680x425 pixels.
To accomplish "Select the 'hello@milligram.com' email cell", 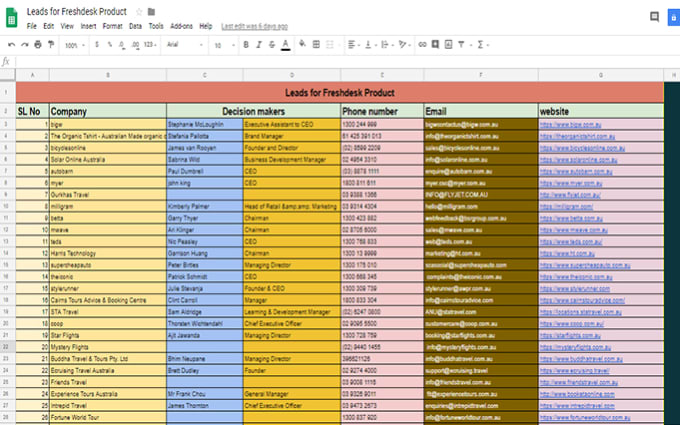I will coord(481,206).
